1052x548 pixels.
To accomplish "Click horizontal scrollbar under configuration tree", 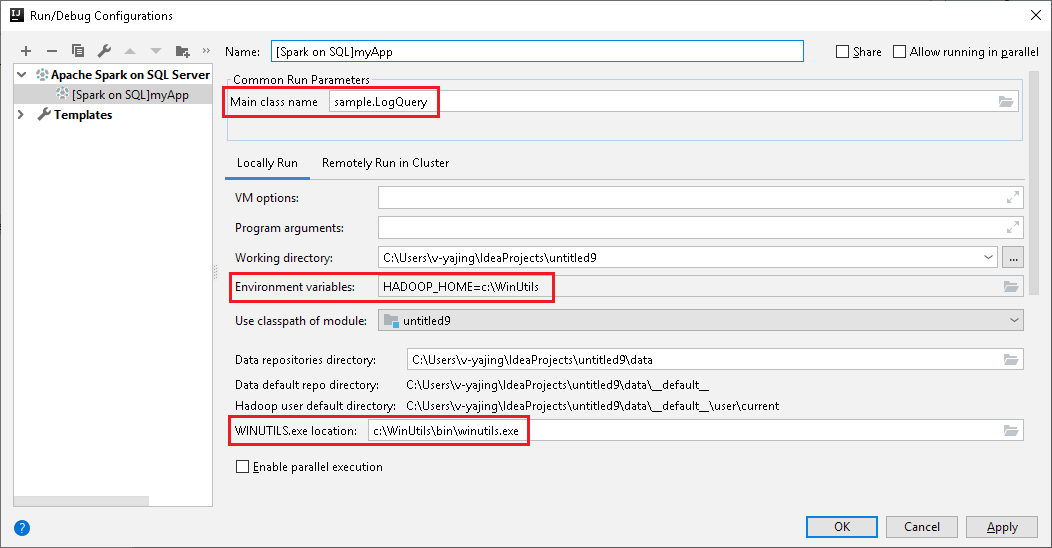I will pos(81,501).
